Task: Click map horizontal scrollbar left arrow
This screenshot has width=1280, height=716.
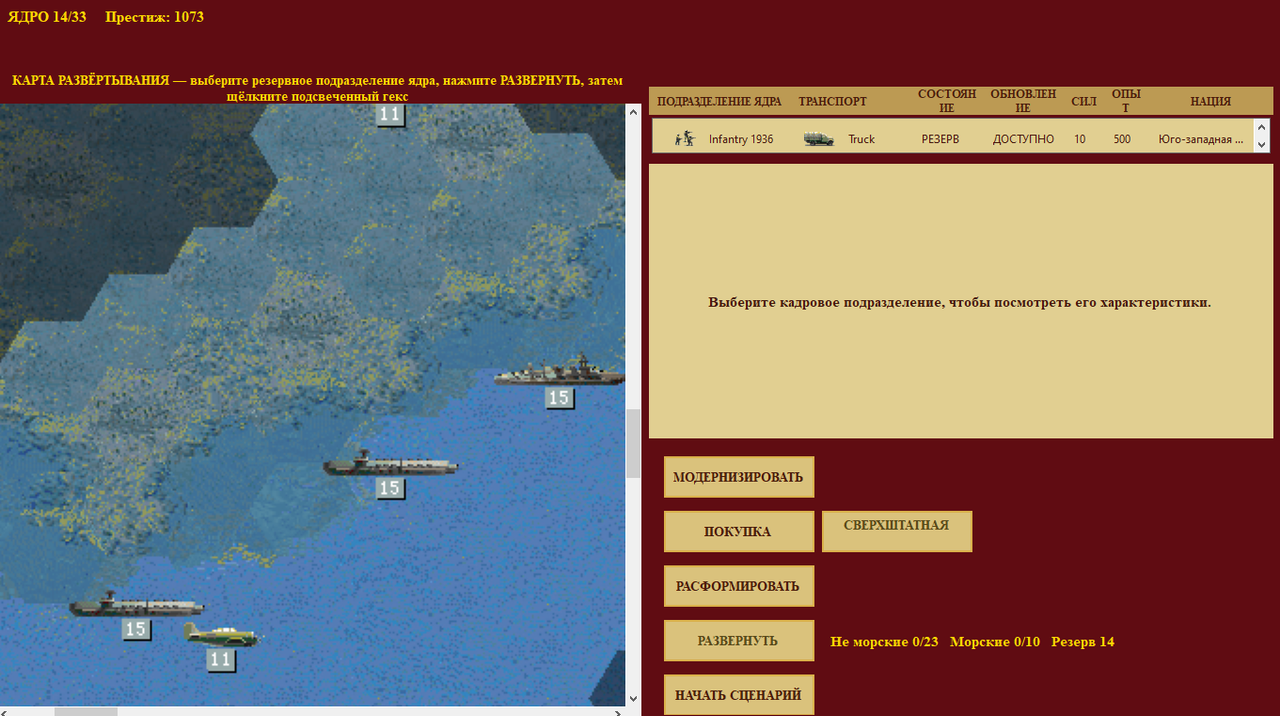Action: pyautogui.click(x=7, y=712)
